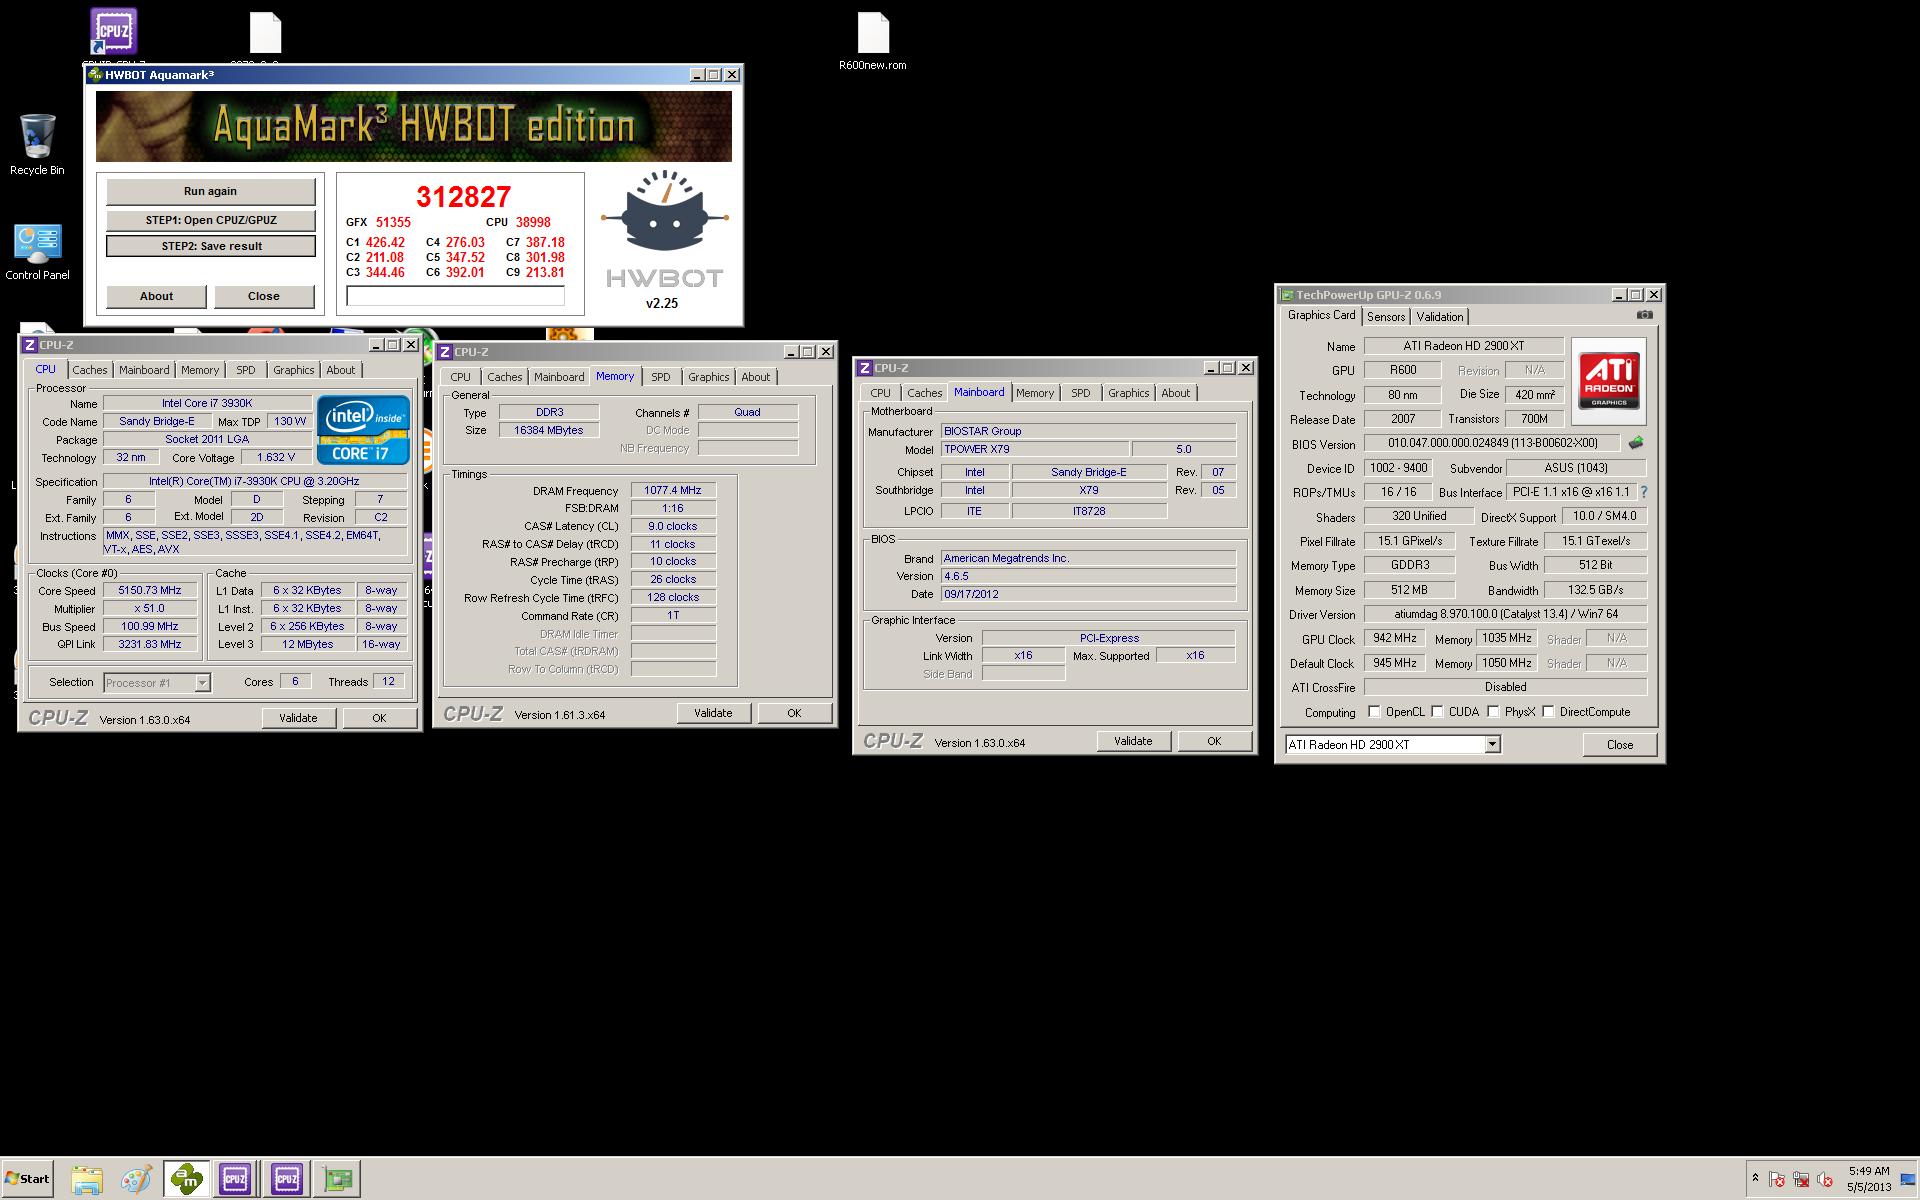
Task: Click BIOS Version field in GPU-Z
Action: (x=1492, y=443)
